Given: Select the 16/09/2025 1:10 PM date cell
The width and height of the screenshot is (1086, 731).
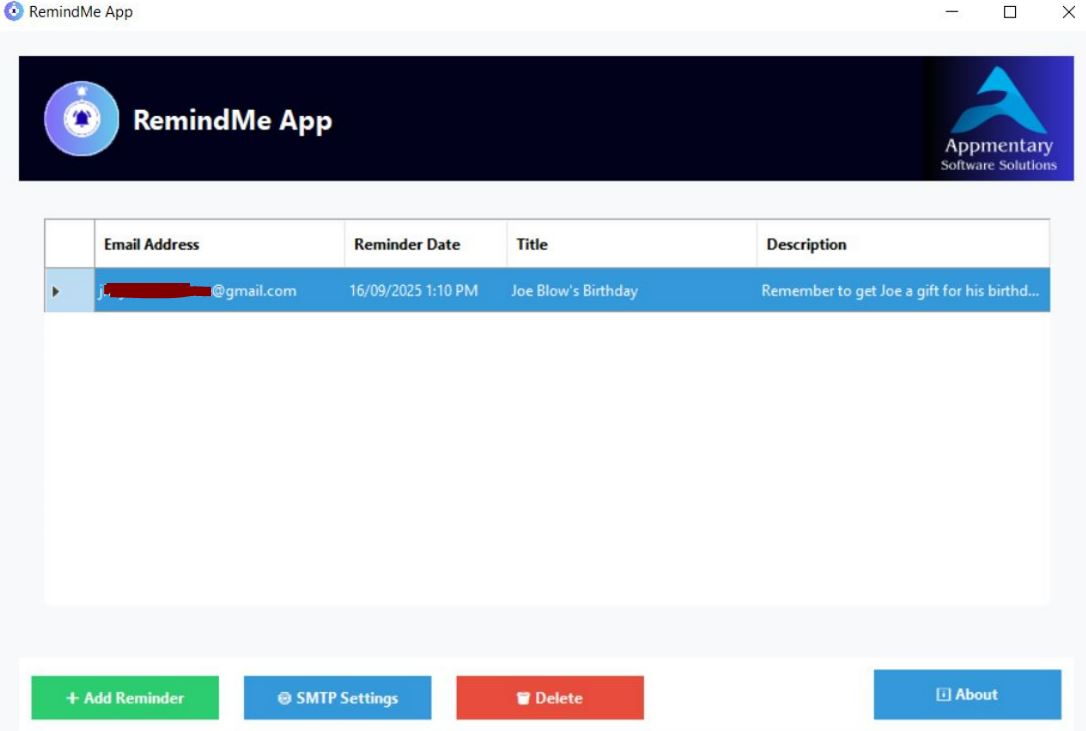Looking at the screenshot, I should [426, 290].
